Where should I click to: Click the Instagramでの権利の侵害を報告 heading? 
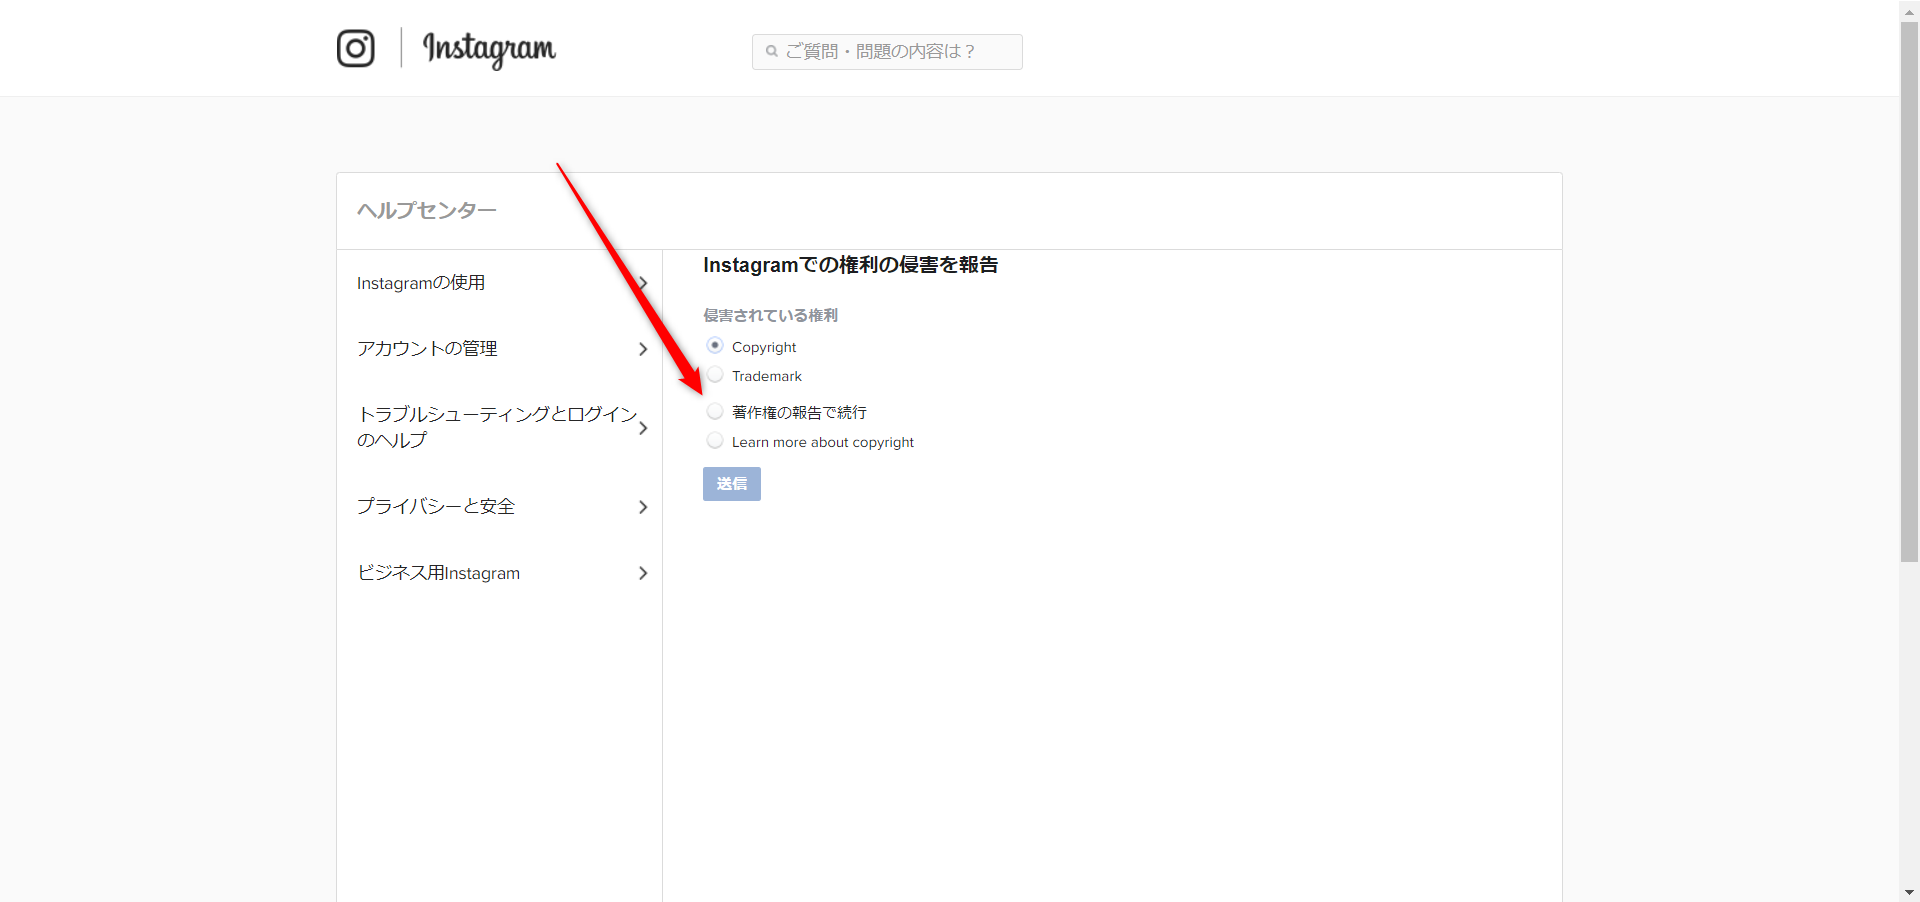(851, 265)
